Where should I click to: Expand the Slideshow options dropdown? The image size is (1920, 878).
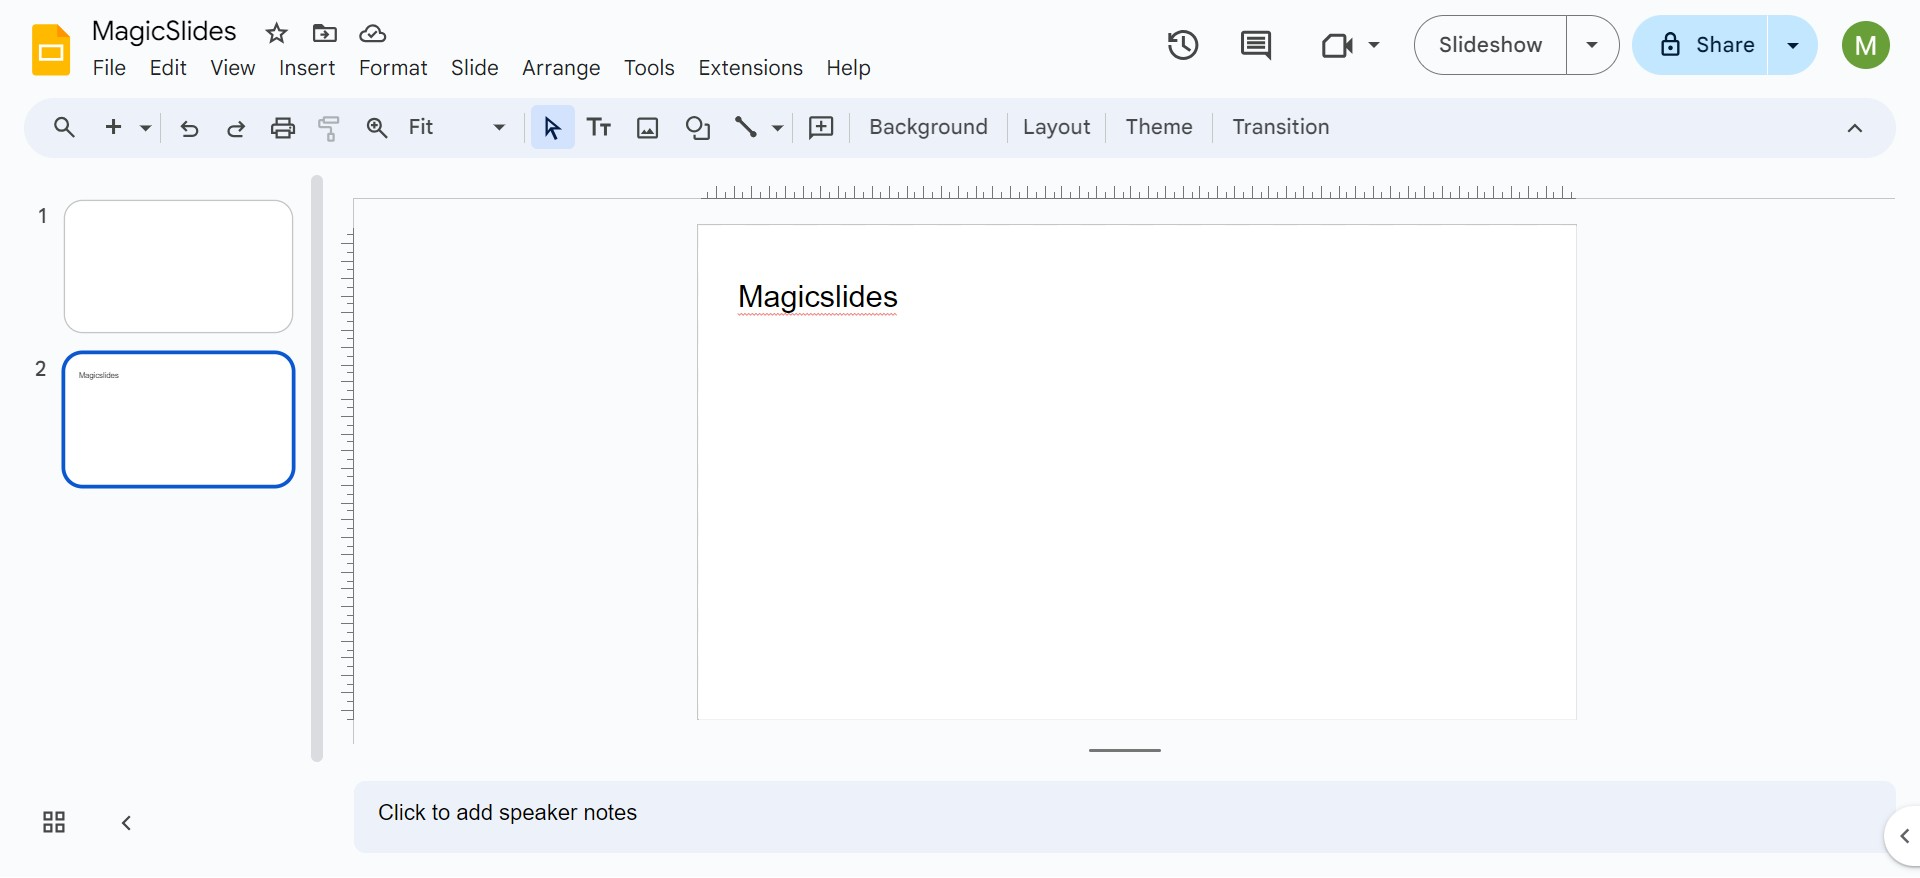(1592, 45)
